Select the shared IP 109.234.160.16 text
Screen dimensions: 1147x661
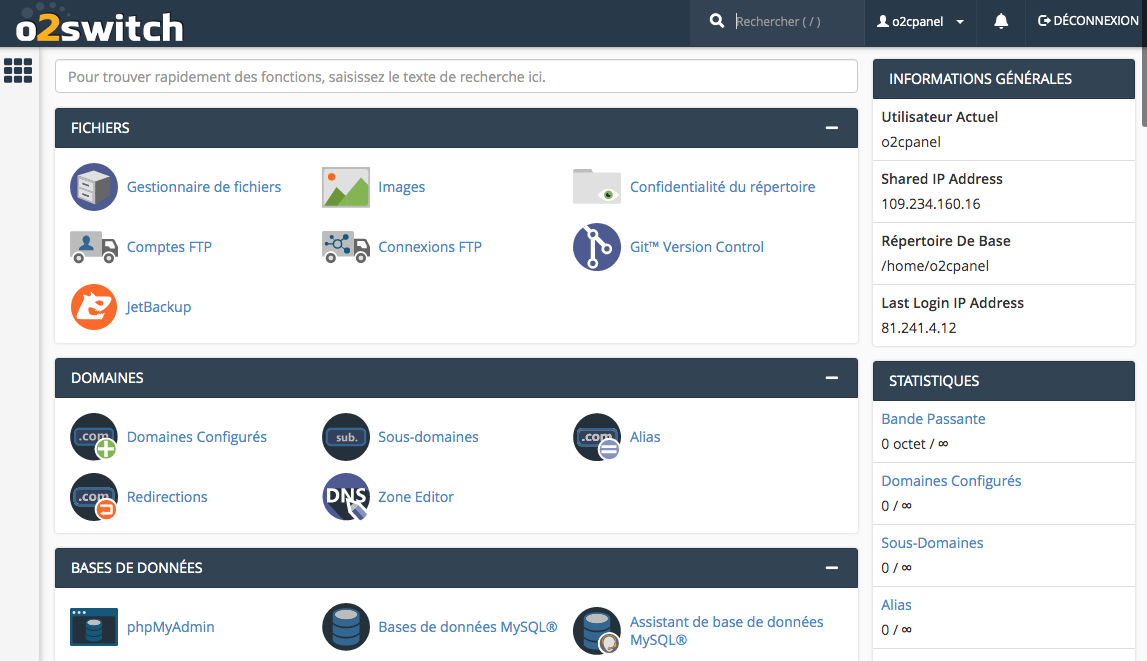(930, 204)
